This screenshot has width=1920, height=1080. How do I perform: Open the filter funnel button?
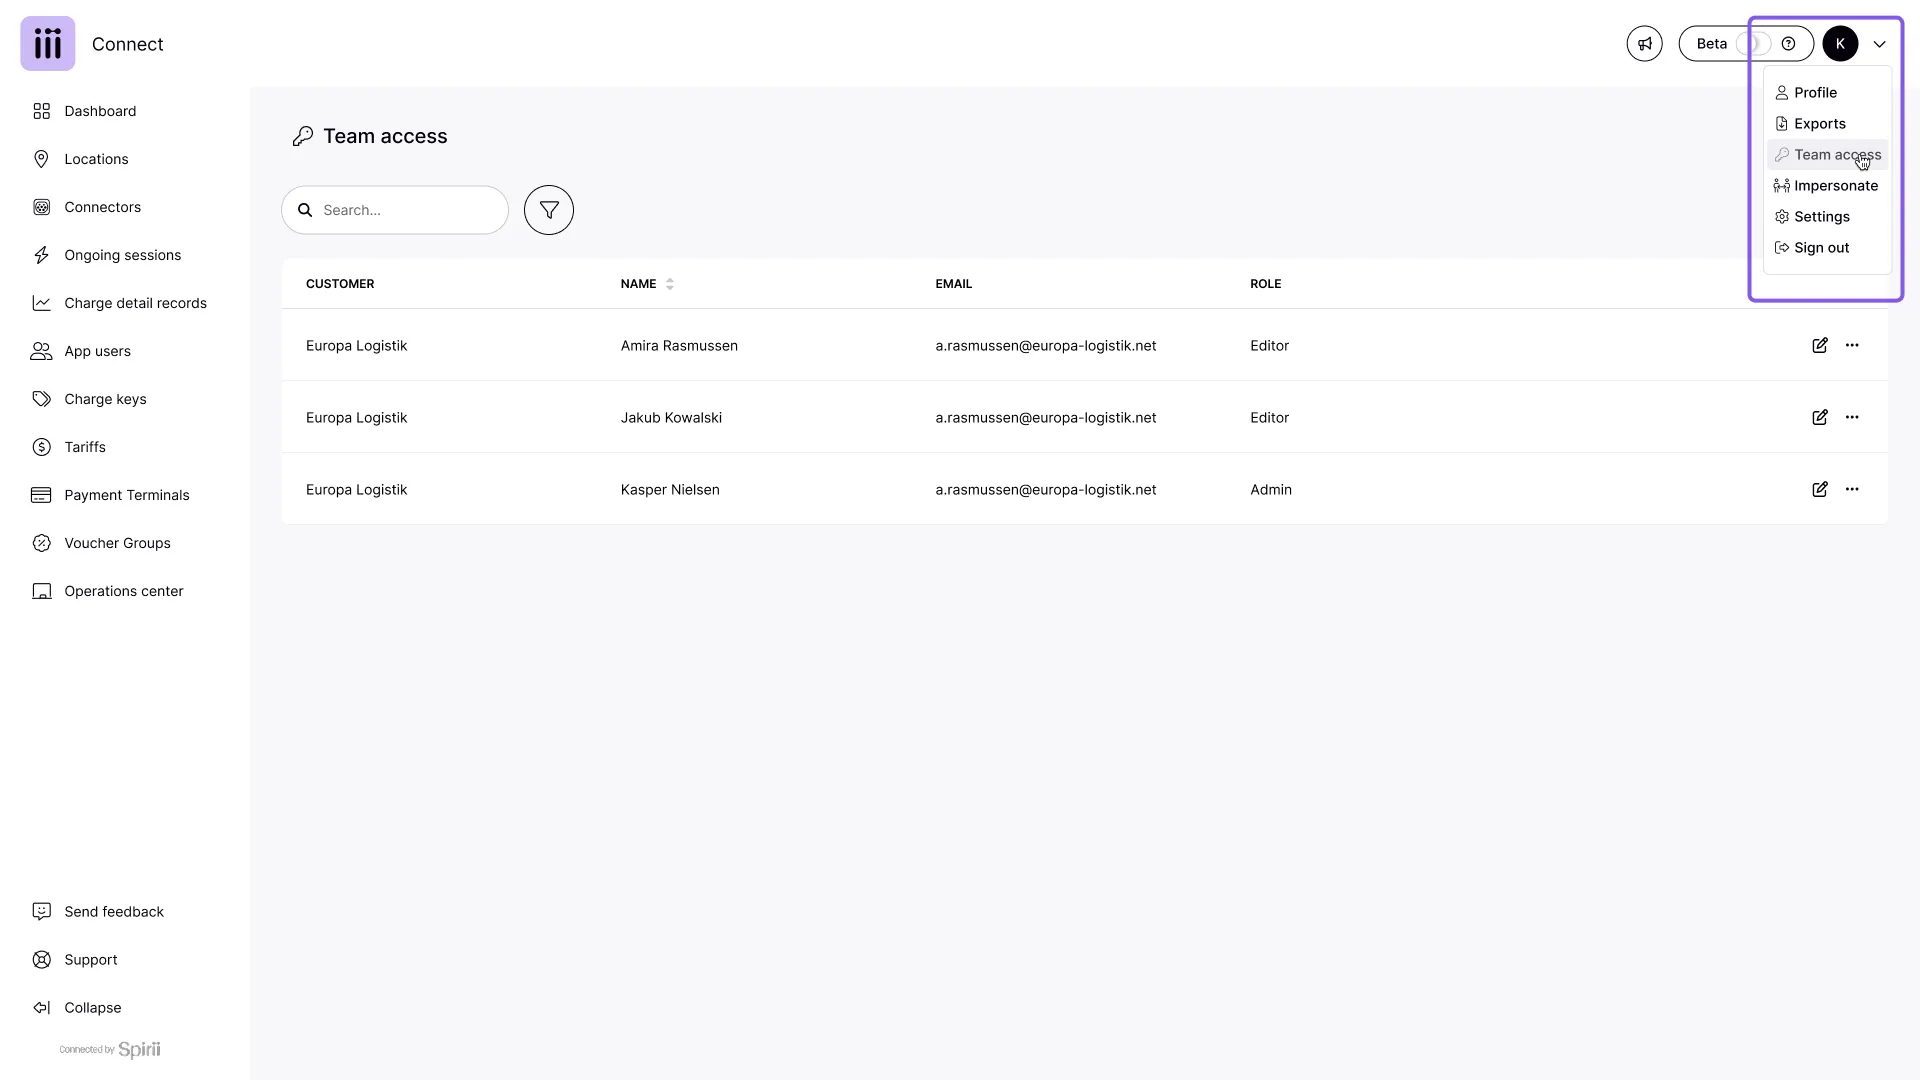pyautogui.click(x=549, y=210)
